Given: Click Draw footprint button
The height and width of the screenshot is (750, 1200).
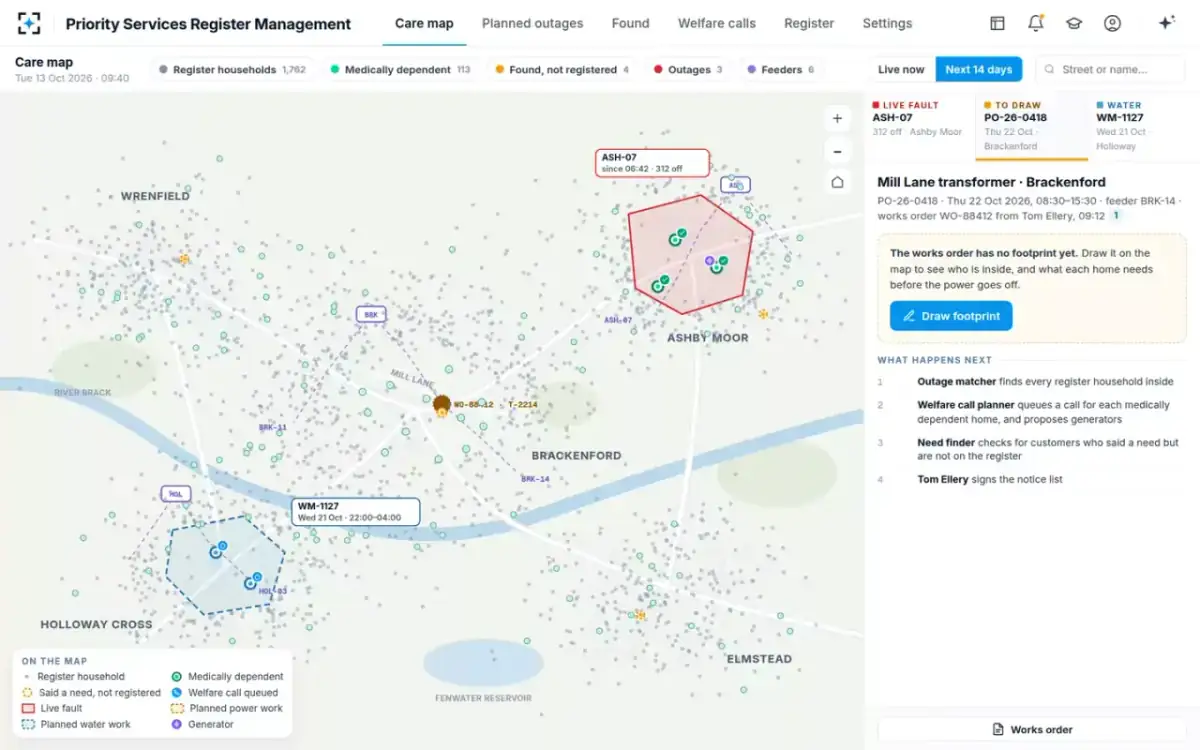Looking at the screenshot, I should [951, 316].
